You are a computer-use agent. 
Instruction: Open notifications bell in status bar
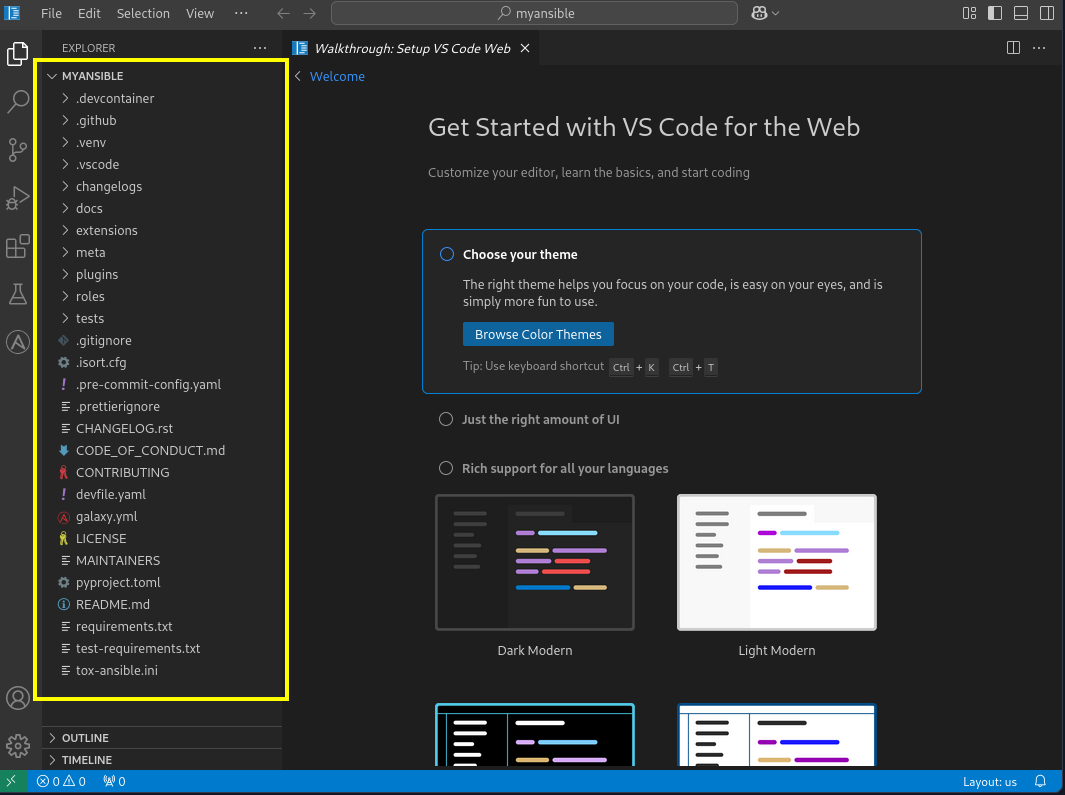coord(1040,781)
